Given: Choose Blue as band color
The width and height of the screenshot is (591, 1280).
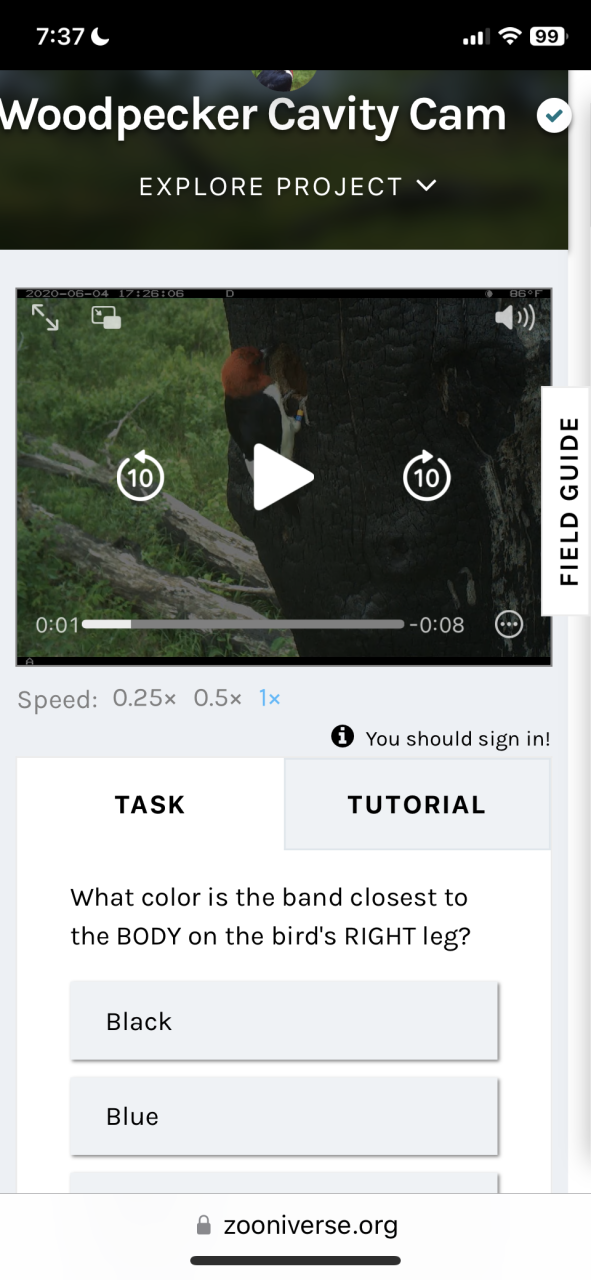Looking at the screenshot, I should point(284,1116).
